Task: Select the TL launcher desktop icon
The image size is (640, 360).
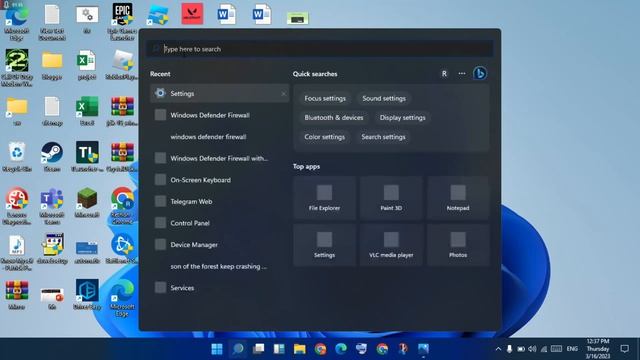Action: coord(87,157)
